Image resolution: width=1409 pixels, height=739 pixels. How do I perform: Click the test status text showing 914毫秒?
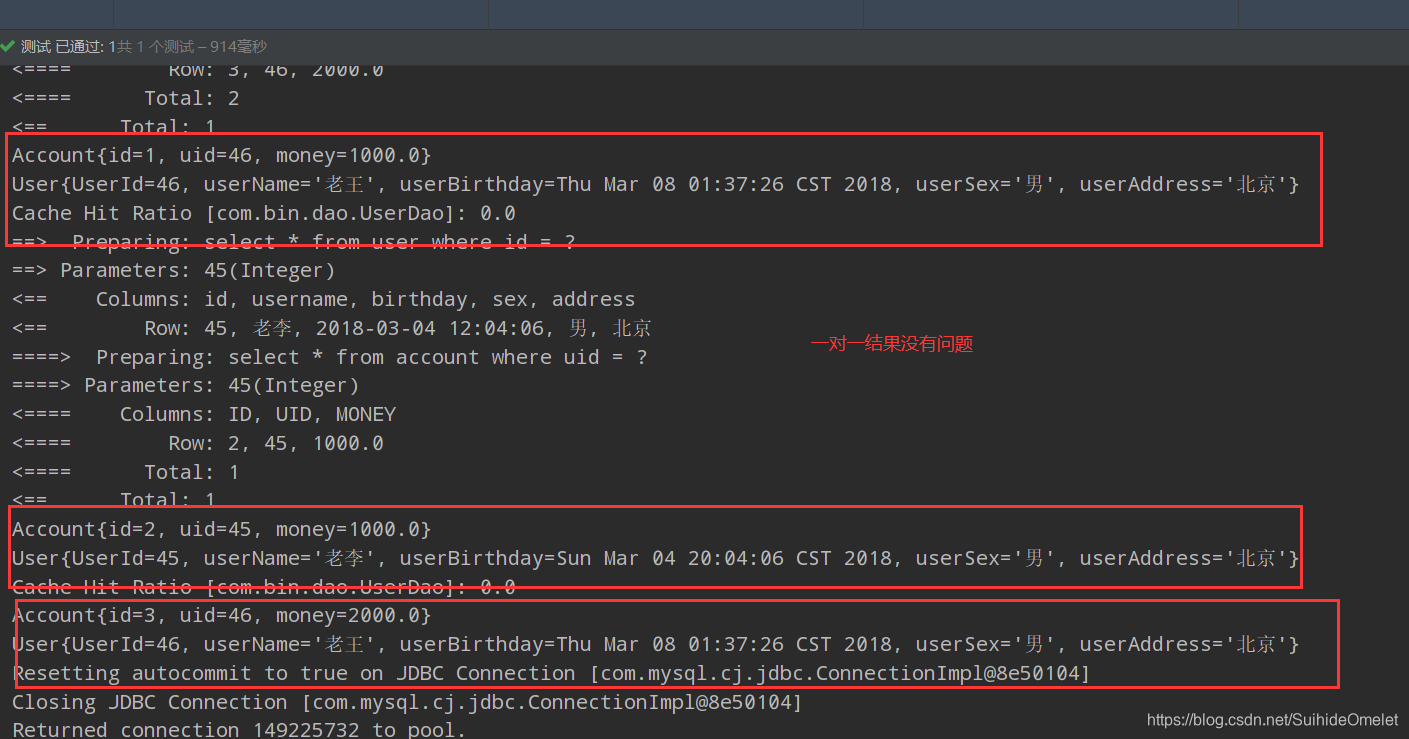[144, 46]
